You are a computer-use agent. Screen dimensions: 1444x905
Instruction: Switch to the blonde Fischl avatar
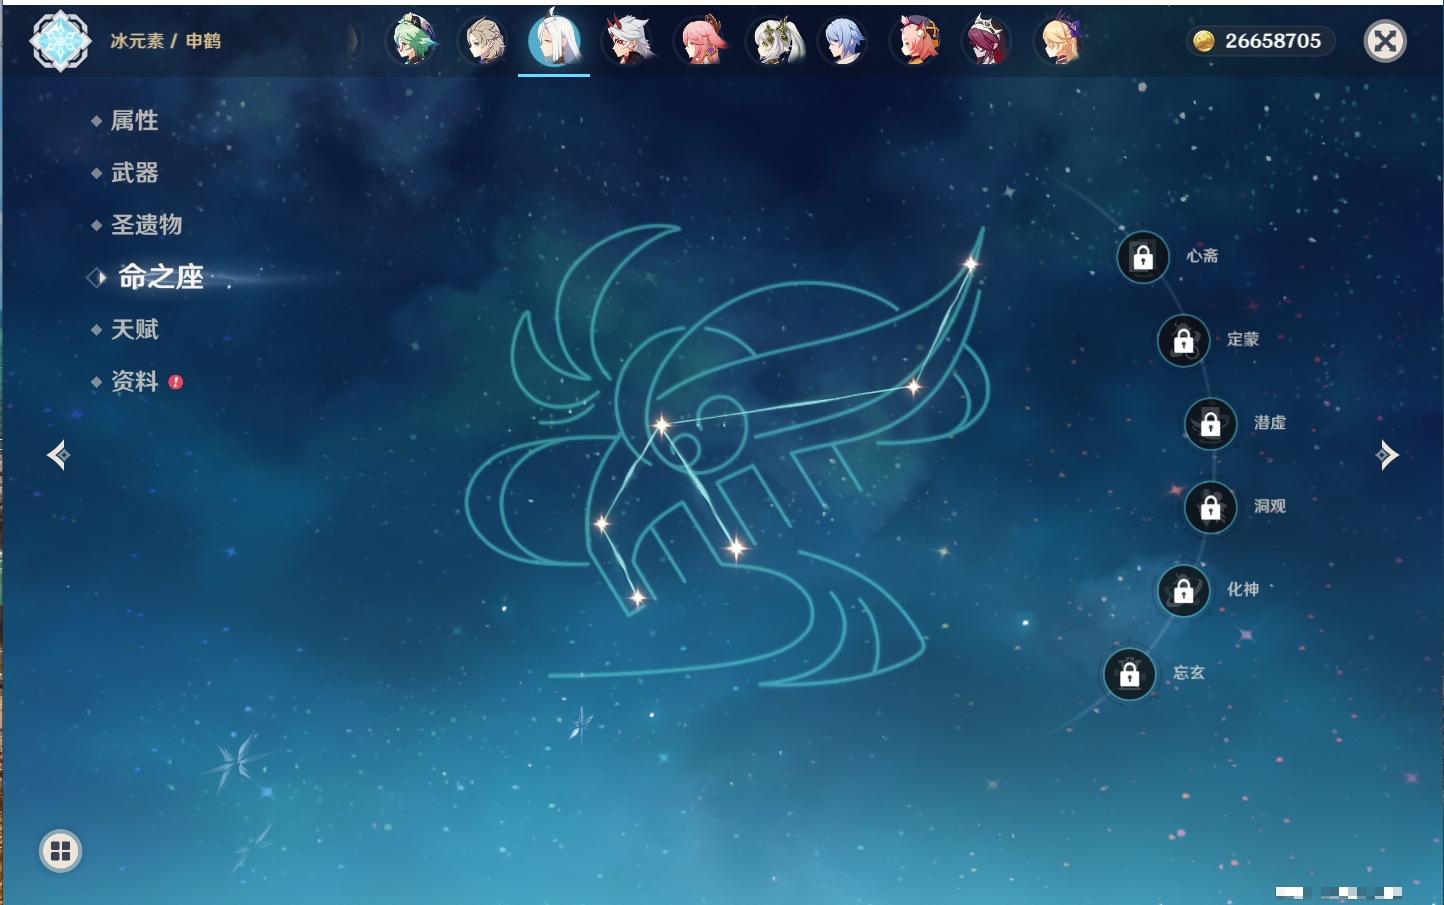pos(1060,41)
